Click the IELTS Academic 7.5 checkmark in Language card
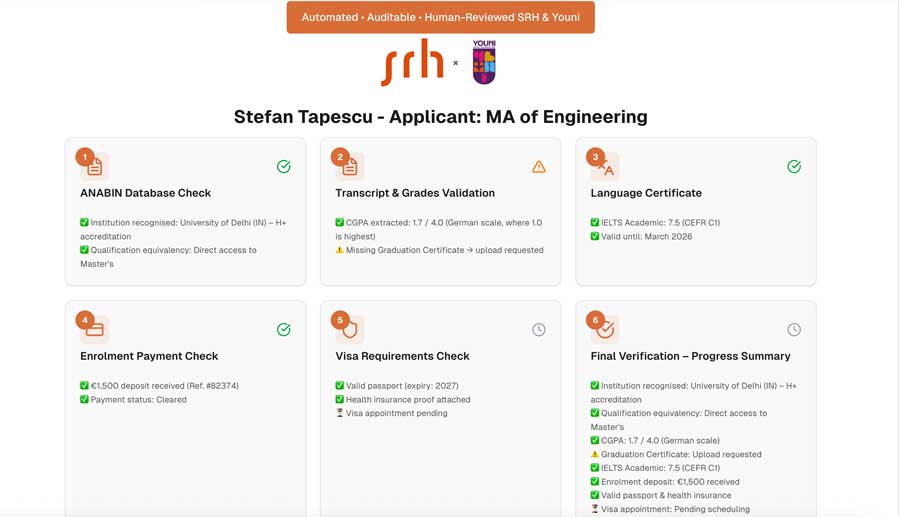 click(x=595, y=223)
